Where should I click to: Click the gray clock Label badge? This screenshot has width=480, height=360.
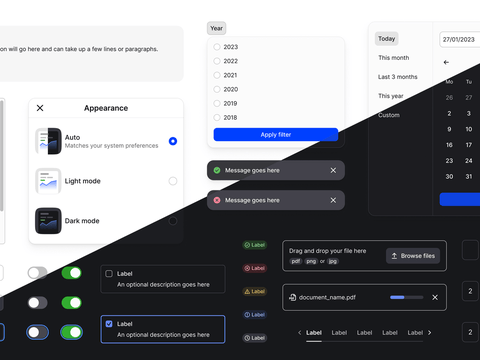coord(255,338)
